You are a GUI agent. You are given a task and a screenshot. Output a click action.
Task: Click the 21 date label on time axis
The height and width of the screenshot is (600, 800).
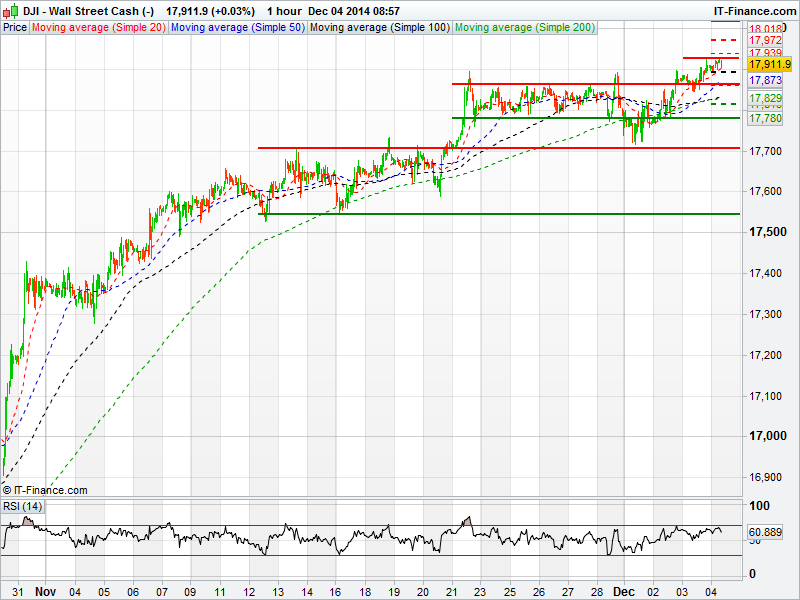[x=452, y=592]
